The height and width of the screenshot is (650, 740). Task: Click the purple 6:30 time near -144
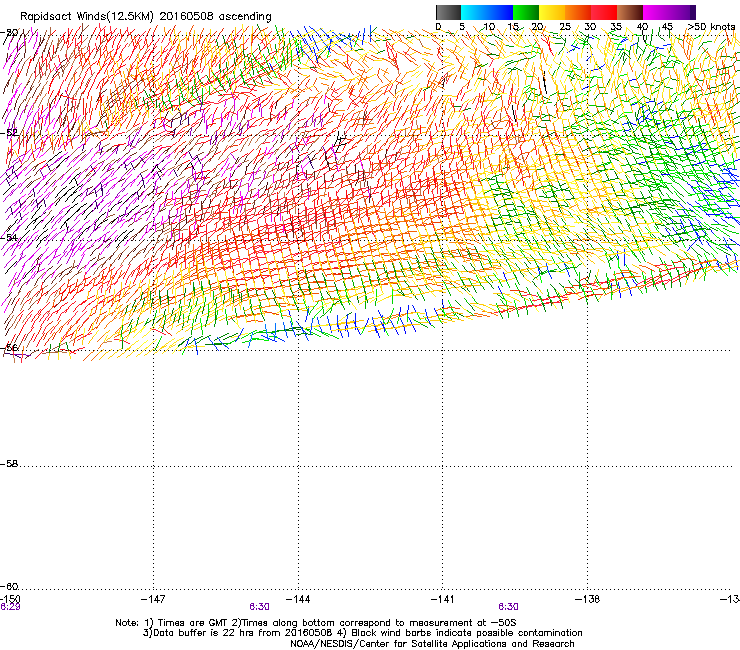(260, 607)
